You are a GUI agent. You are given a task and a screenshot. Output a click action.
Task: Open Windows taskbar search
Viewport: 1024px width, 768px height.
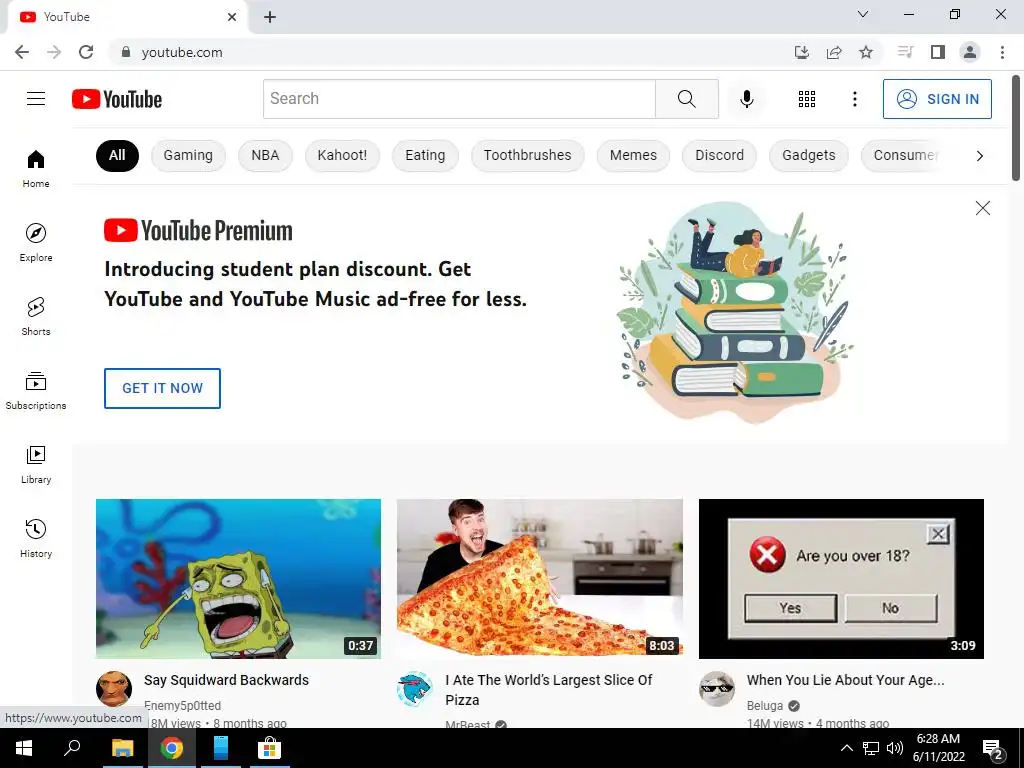tap(72, 748)
